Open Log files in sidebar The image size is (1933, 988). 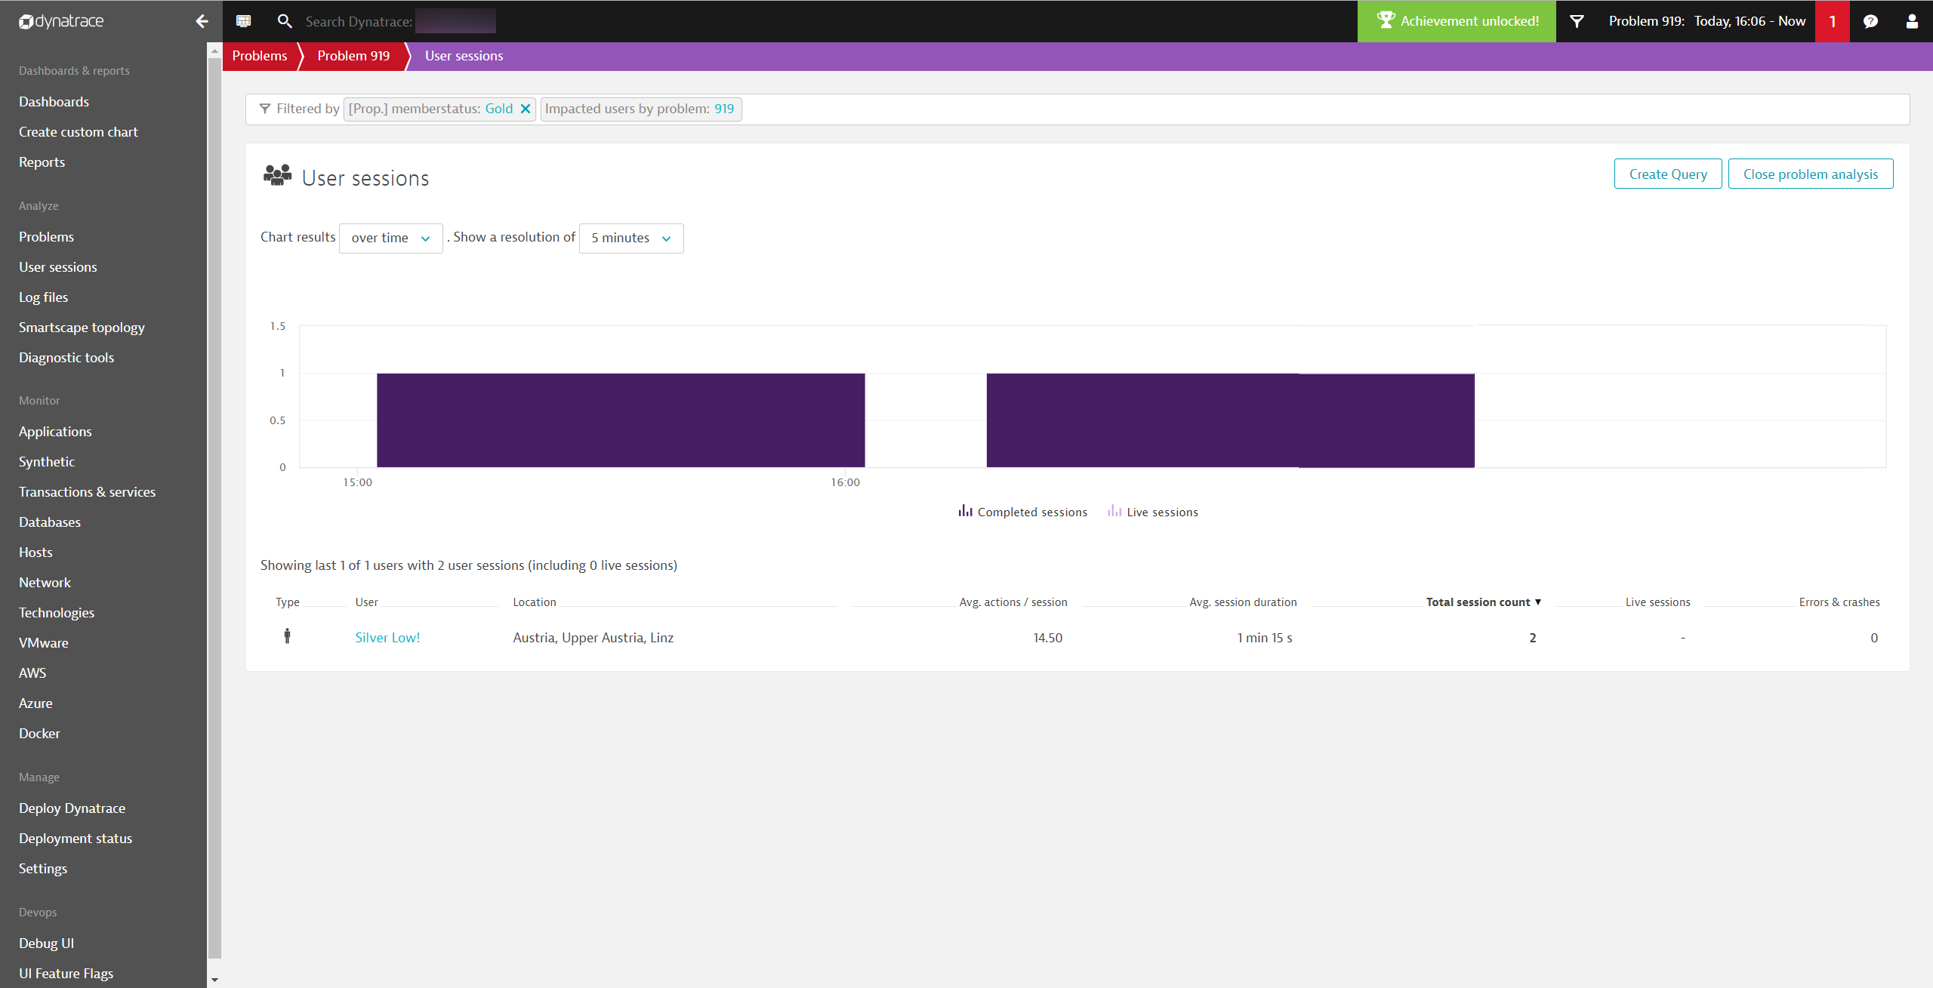click(43, 297)
